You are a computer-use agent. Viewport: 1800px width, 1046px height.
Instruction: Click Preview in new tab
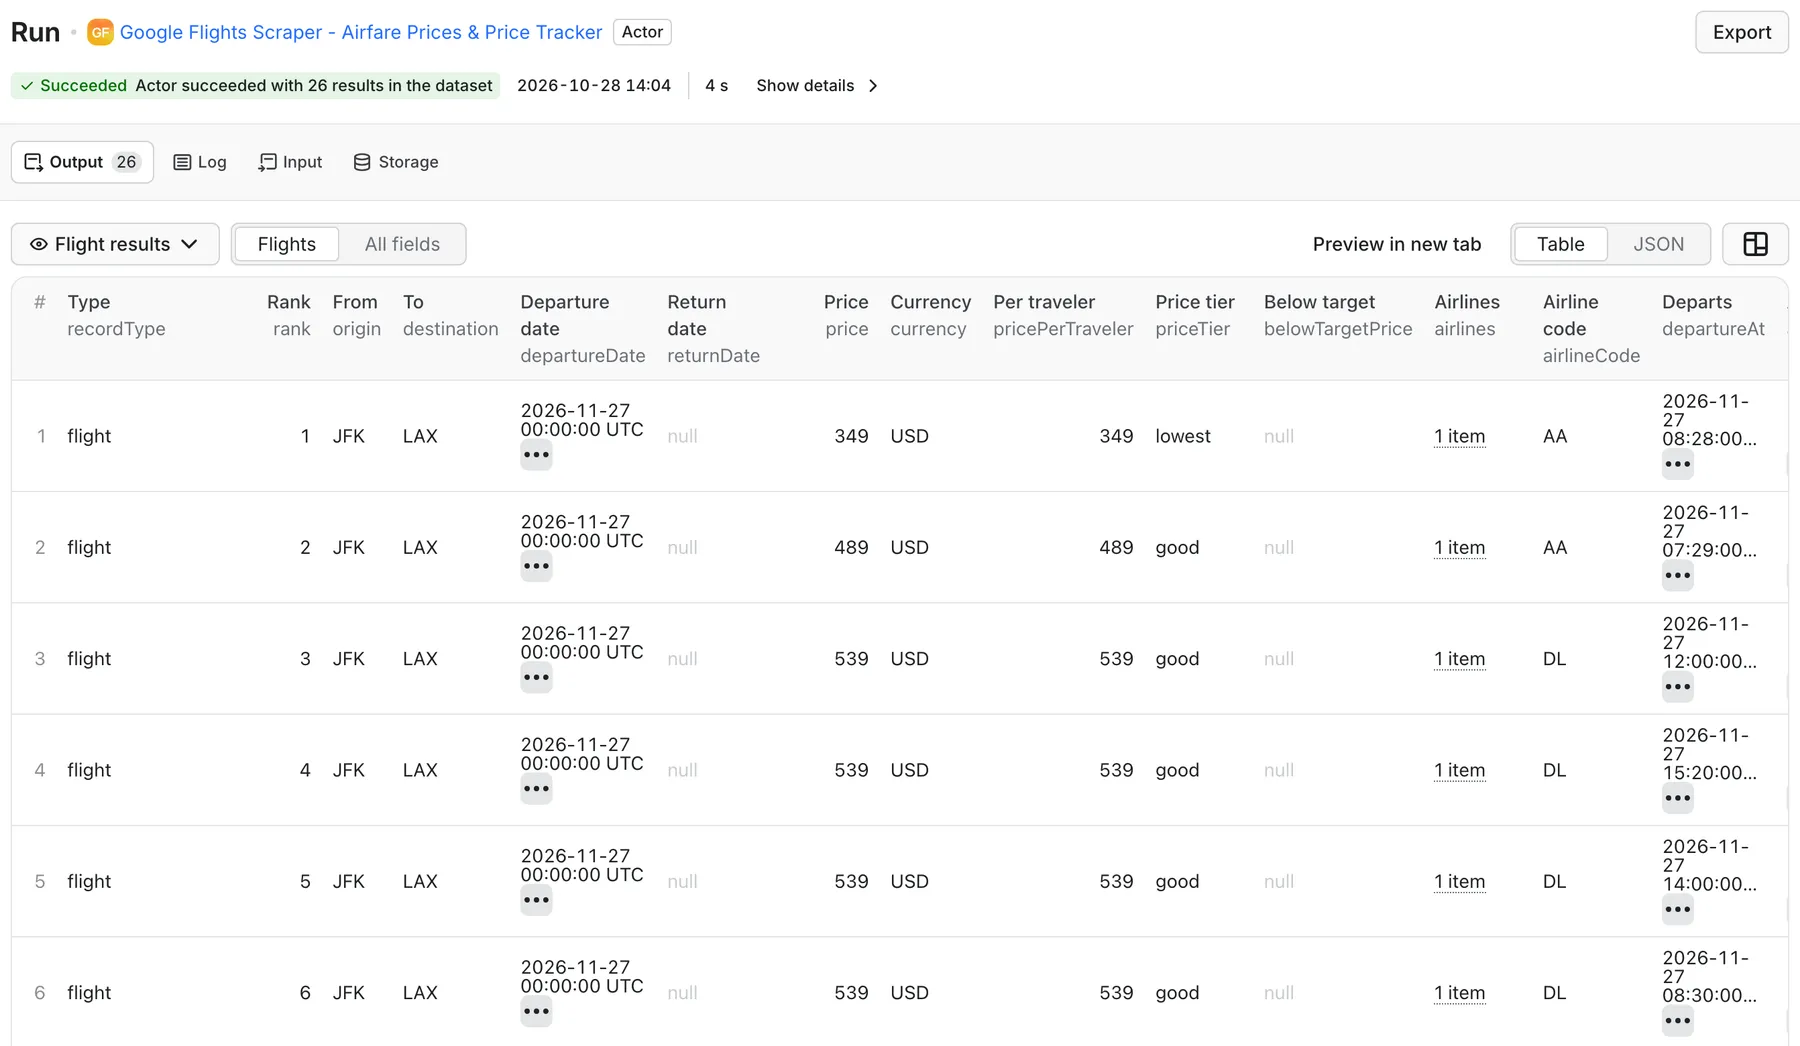1396,244
